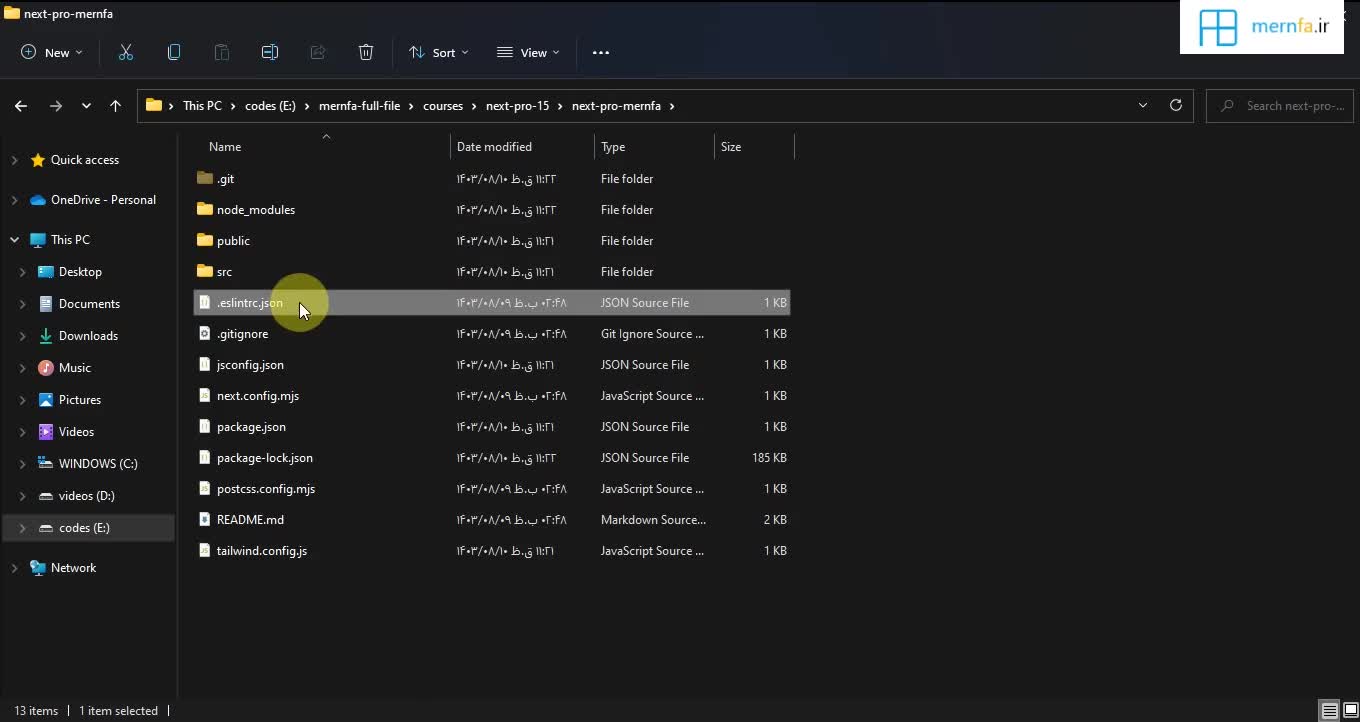Select the node_modules folder icon
The height and width of the screenshot is (722, 1360).
coord(205,210)
